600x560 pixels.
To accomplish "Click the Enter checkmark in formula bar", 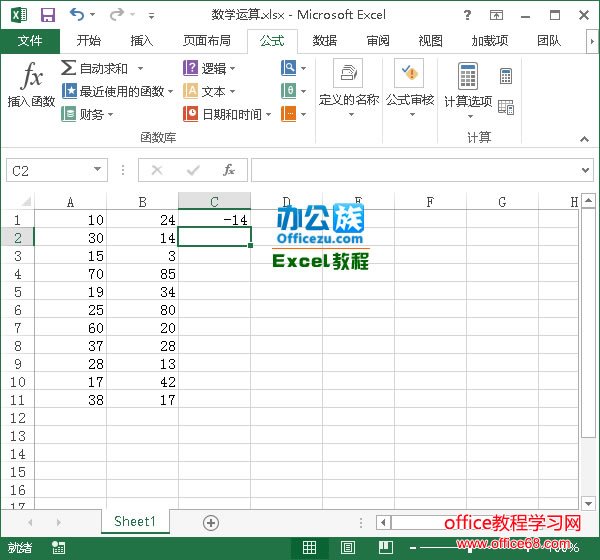I will pos(193,170).
